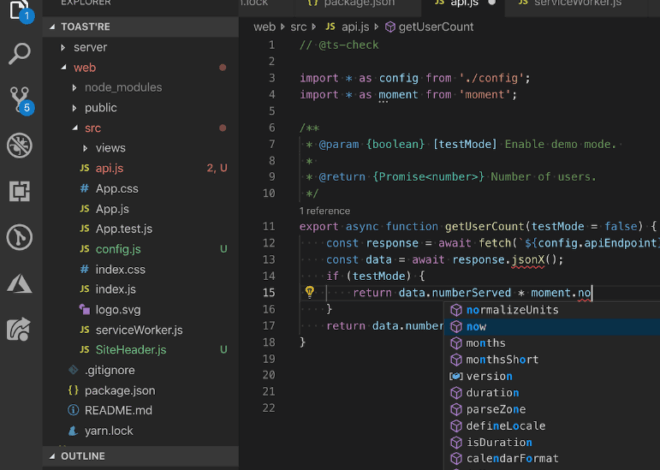Choose 'duration' suggestion in autocomplete

(x=492, y=393)
